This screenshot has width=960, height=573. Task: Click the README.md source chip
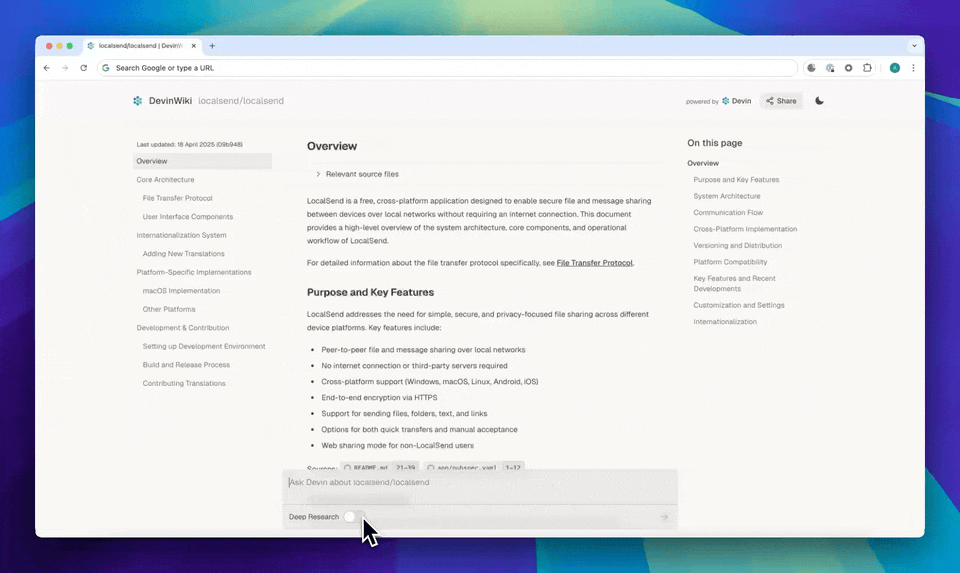(x=379, y=467)
